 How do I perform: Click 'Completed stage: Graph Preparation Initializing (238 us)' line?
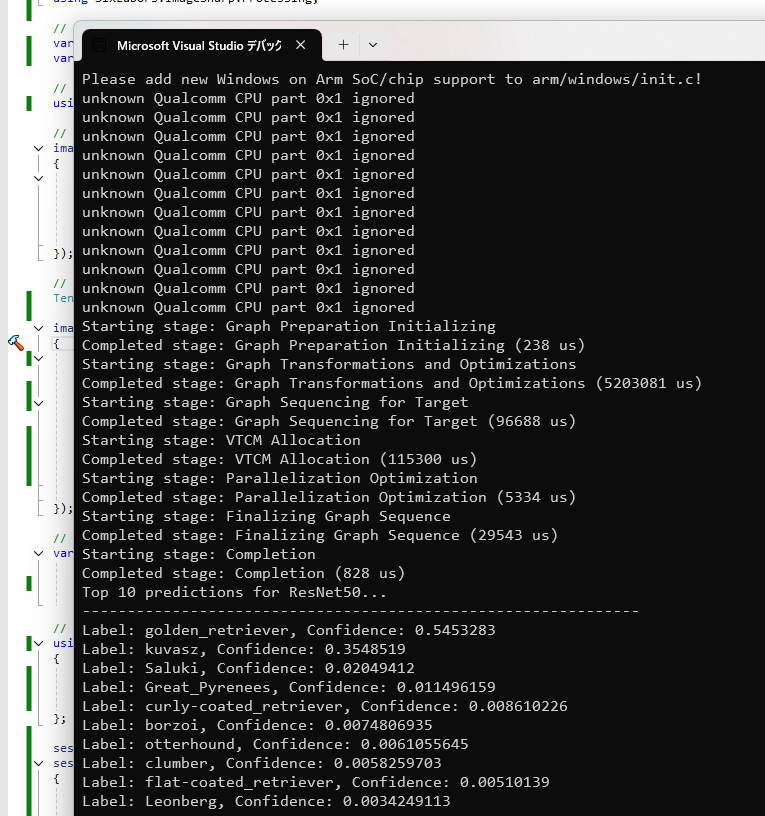334,345
